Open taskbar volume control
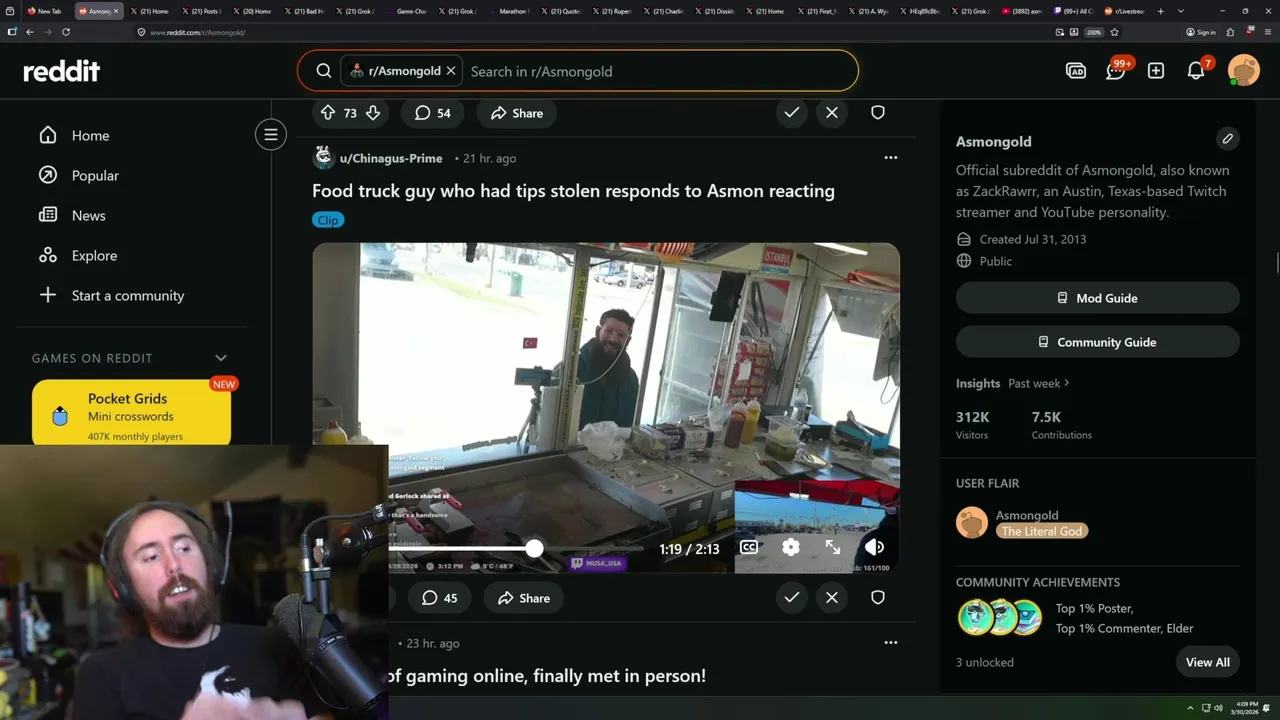Screen dimensions: 1280x720 click(1218, 708)
